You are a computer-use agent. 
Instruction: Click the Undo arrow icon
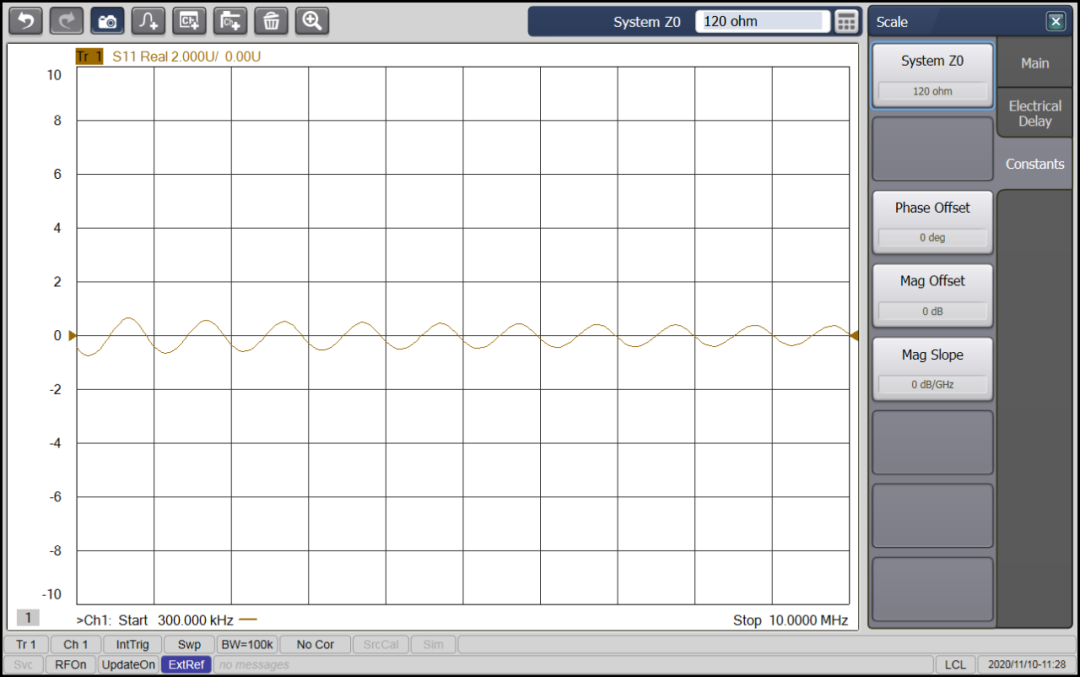click(25, 20)
